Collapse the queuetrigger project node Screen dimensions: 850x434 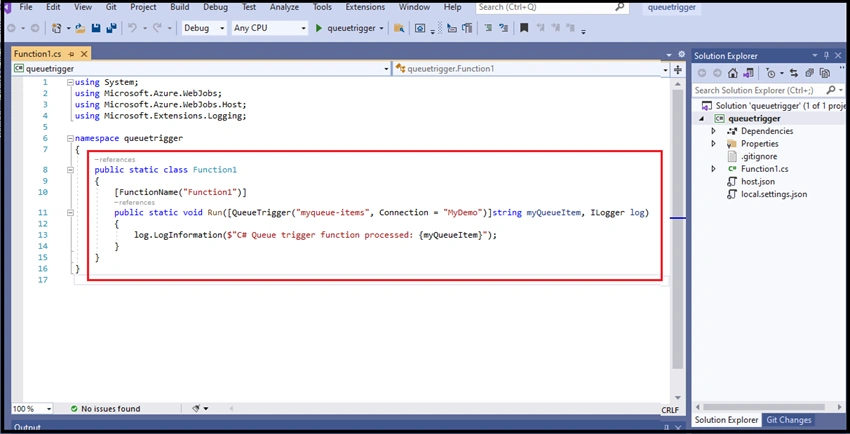coord(703,119)
